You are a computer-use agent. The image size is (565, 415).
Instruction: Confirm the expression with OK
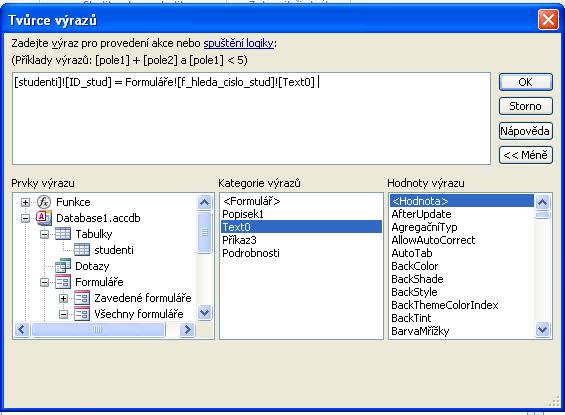pyautogui.click(x=526, y=82)
